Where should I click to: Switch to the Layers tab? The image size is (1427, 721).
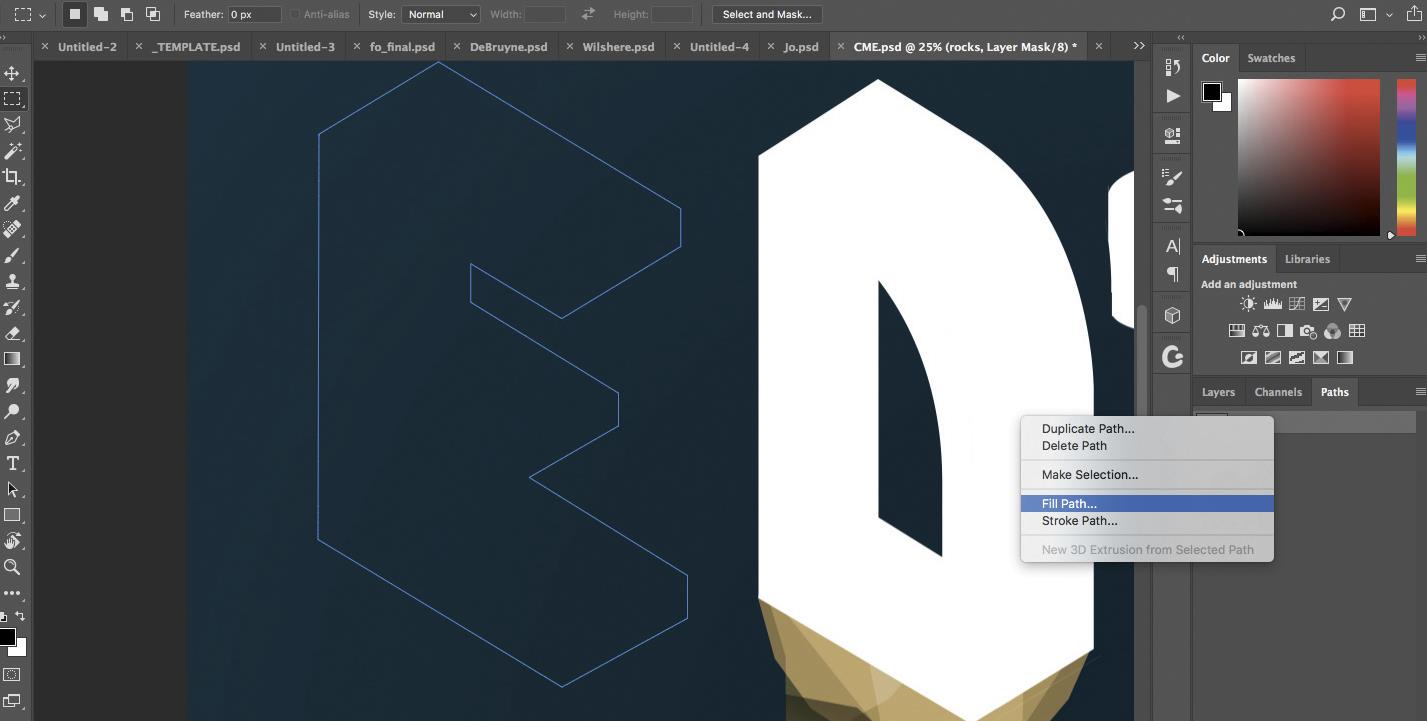click(1218, 392)
